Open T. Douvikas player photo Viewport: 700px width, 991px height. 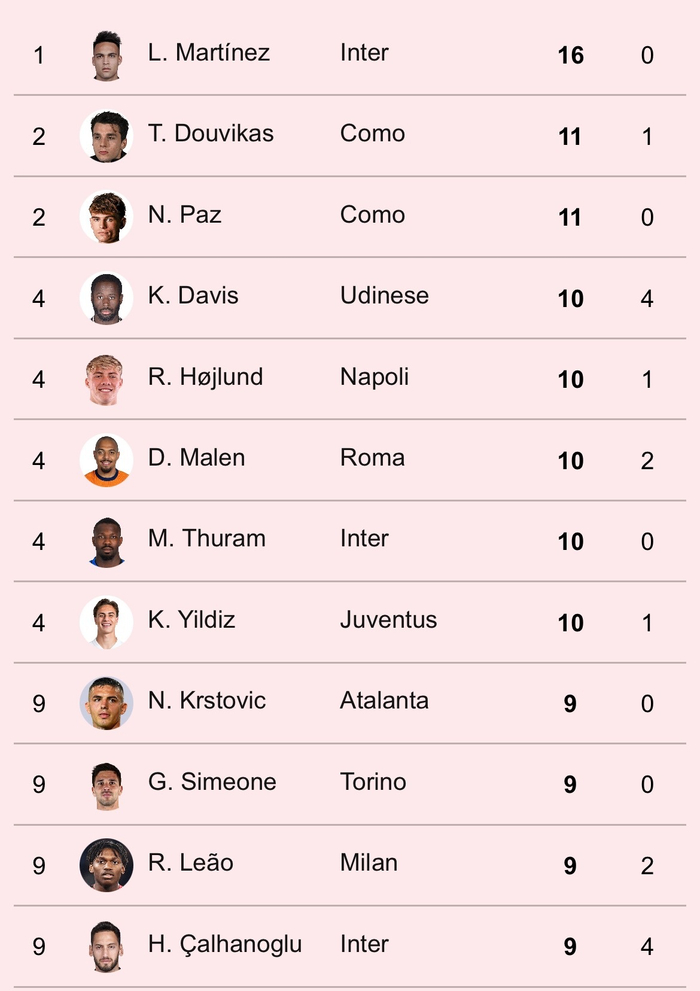coord(106,136)
